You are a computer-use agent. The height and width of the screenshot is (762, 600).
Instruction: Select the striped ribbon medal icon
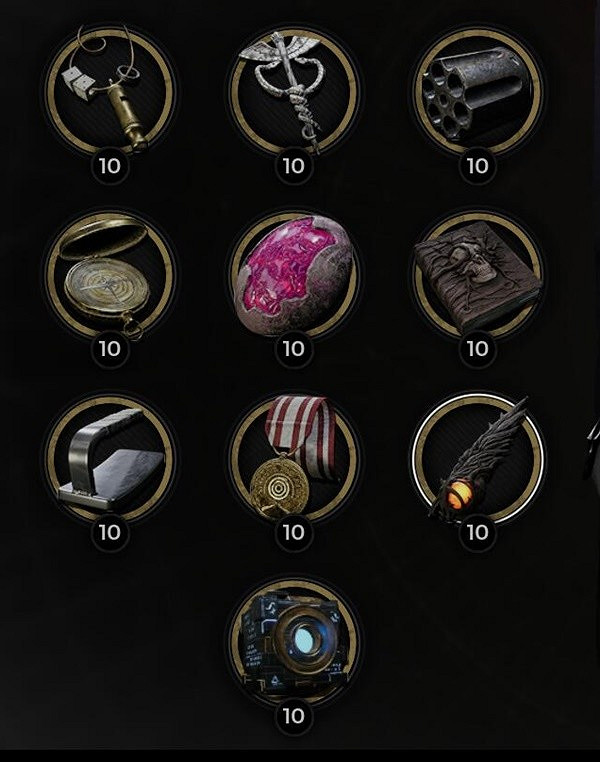[x=293, y=458]
